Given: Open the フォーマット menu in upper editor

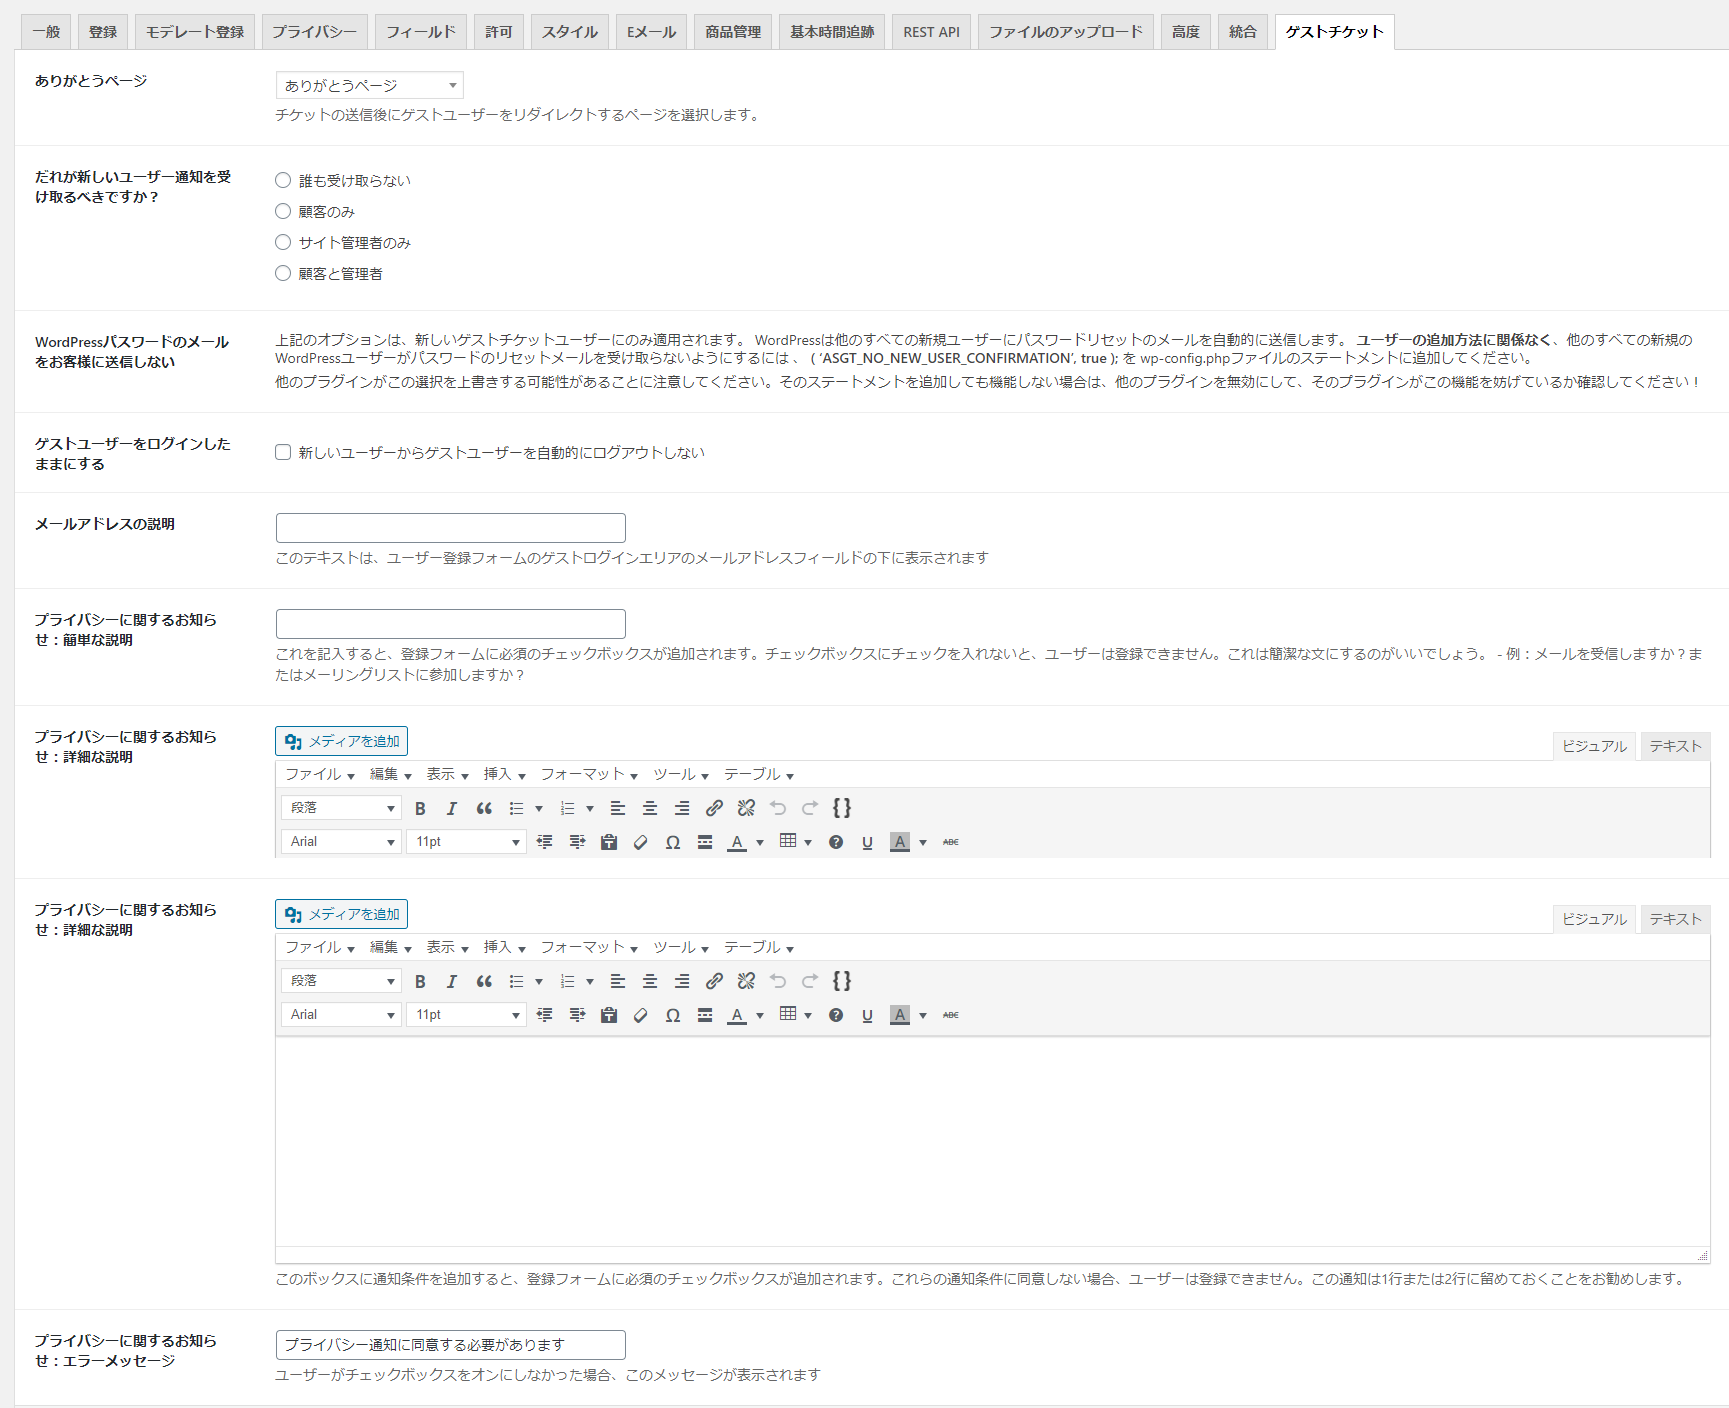Looking at the screenshot, I should point(589,774).
